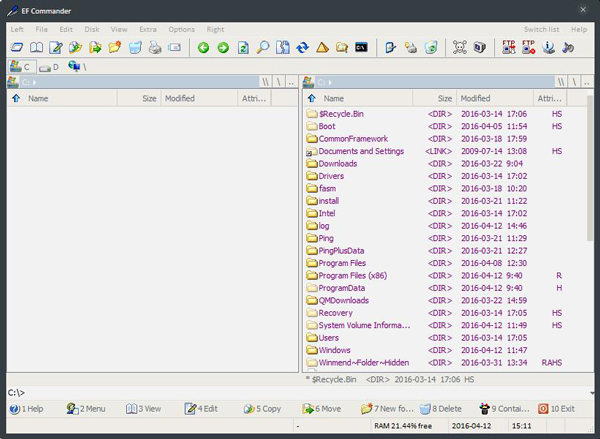Sort left panel by Size column
This screenshot has height=439, width=600.
coord(139,98)
